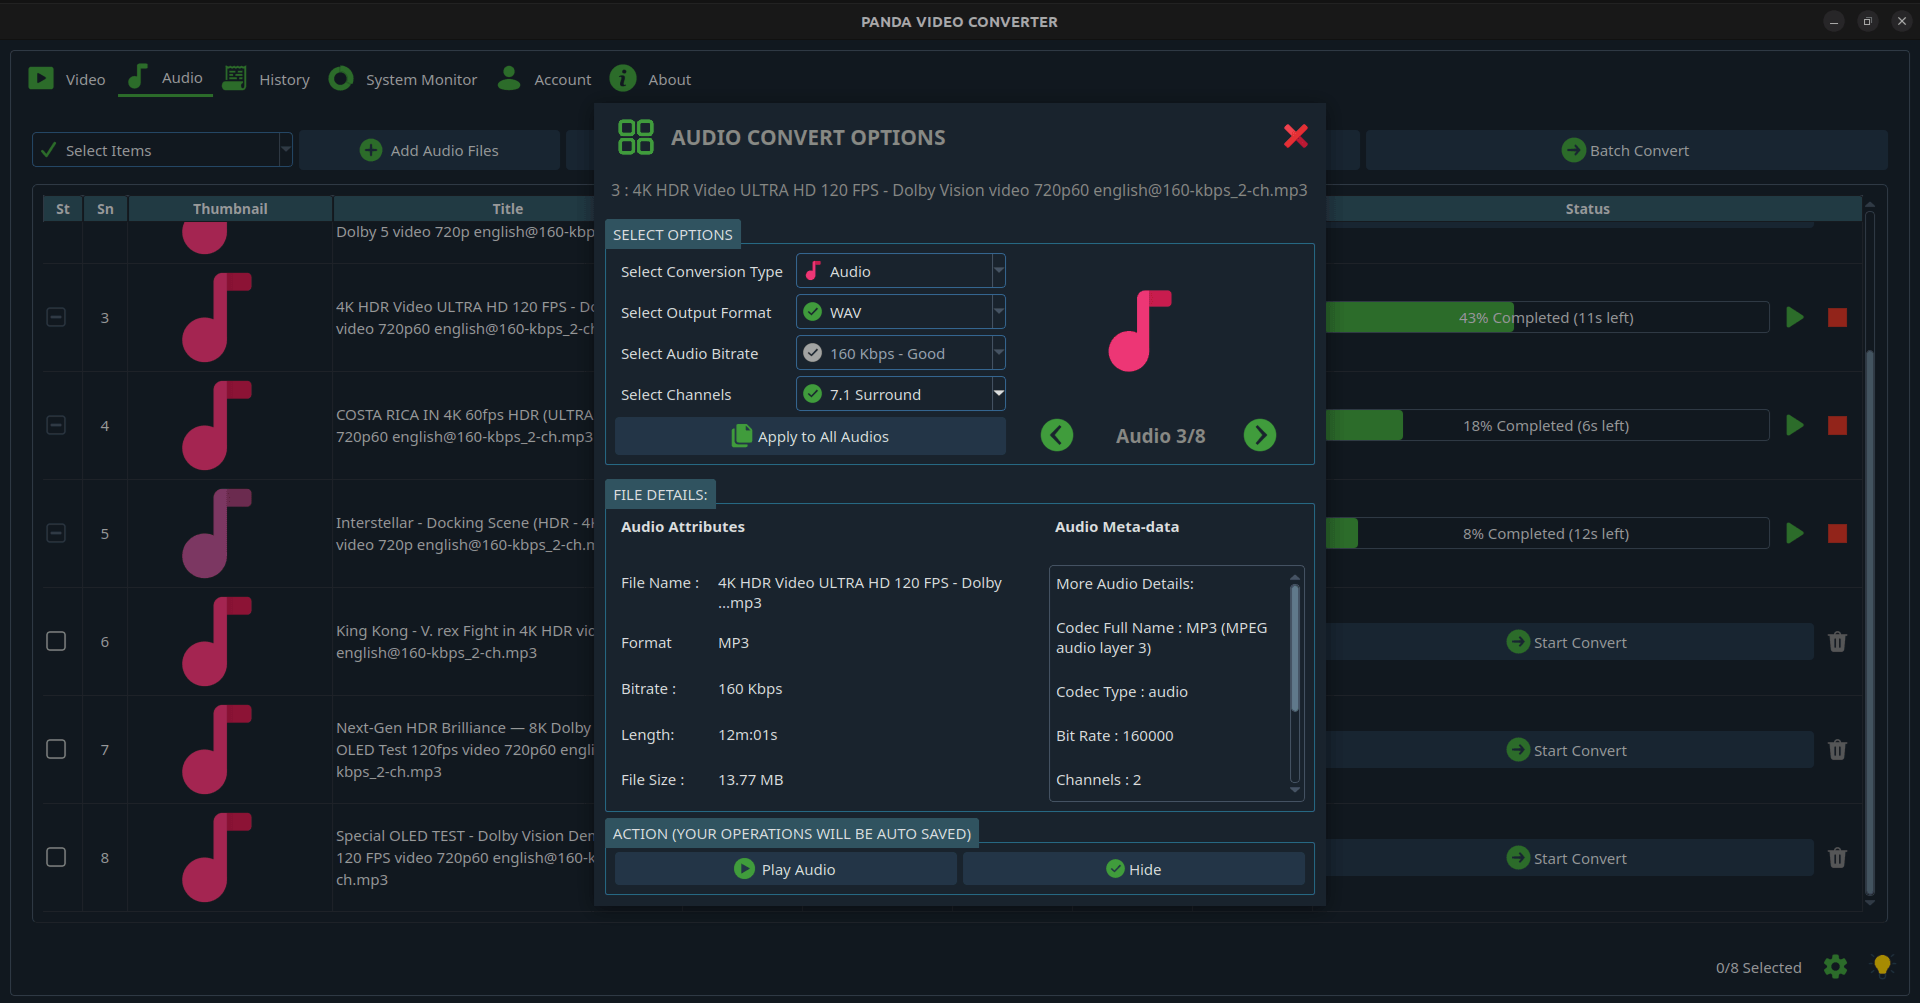
Task: Toggle the checkbox for row 3
Action: tap(56, 317)
